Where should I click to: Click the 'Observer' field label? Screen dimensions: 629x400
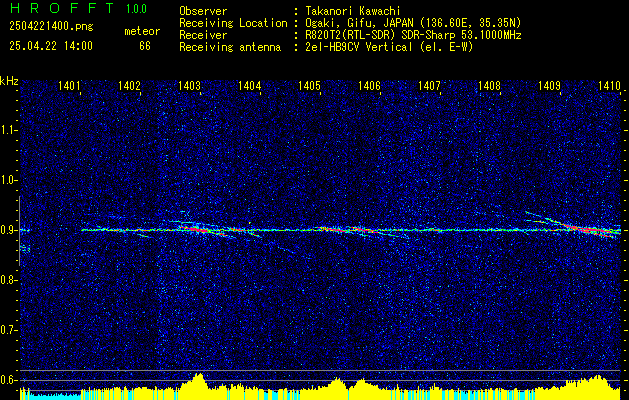pyautogui.click(x=203, y=11)
